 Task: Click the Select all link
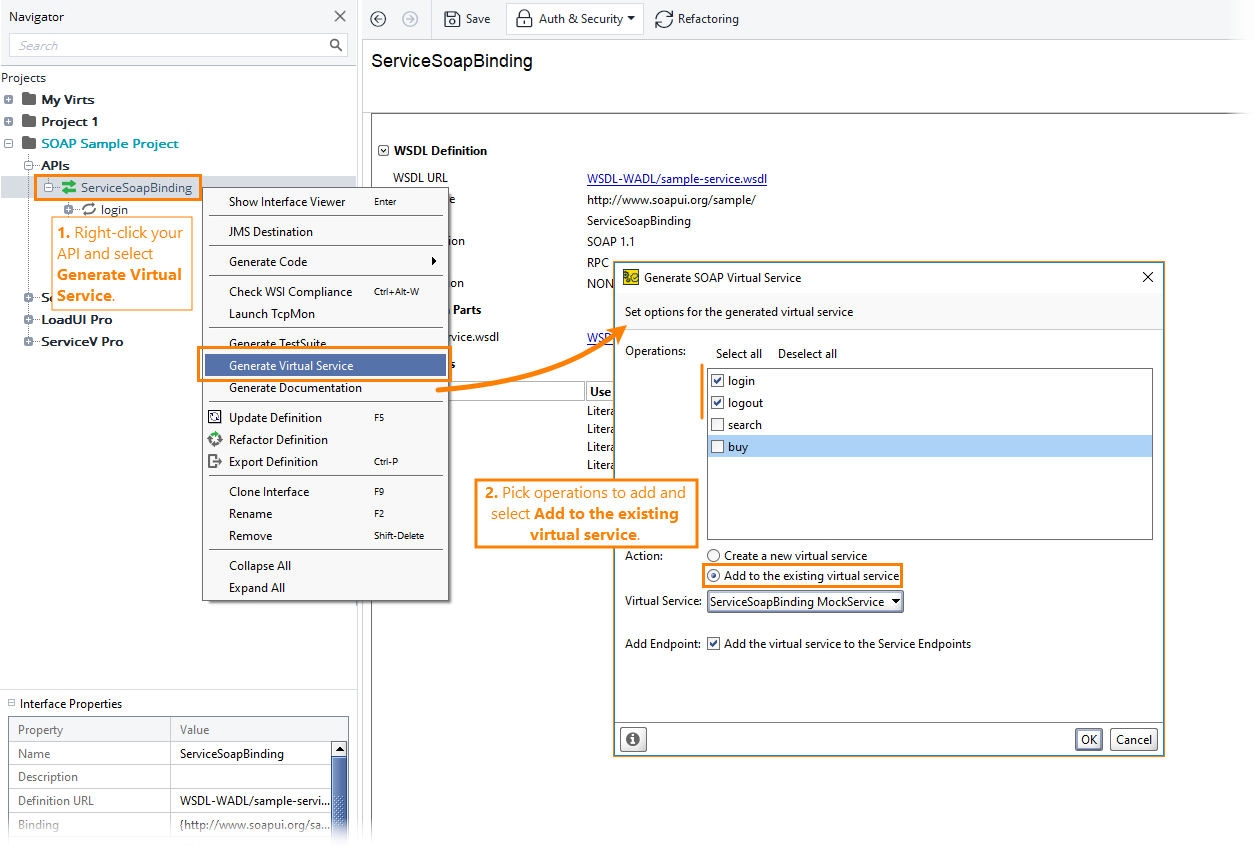tap(739, 353)
